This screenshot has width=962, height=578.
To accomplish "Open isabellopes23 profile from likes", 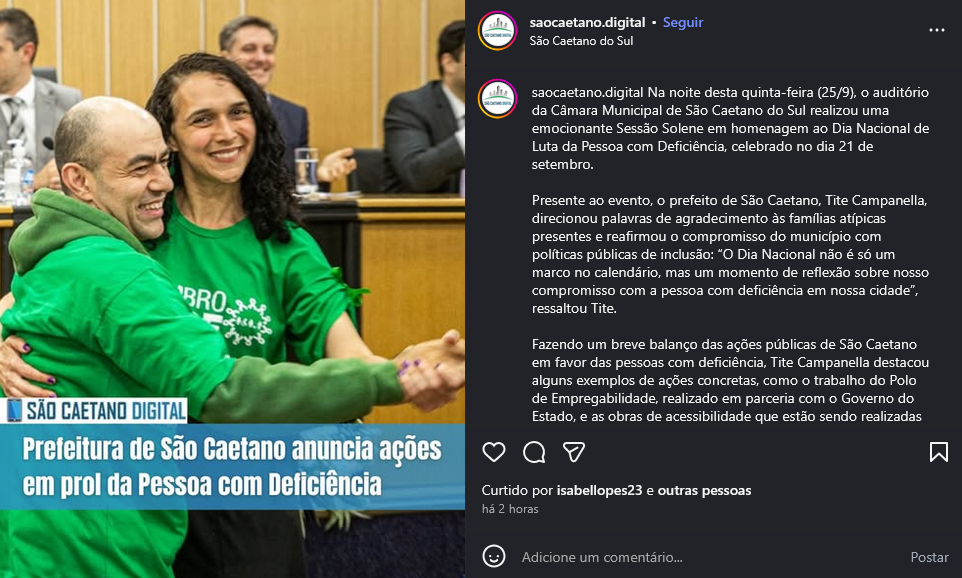I will point(599,490).
